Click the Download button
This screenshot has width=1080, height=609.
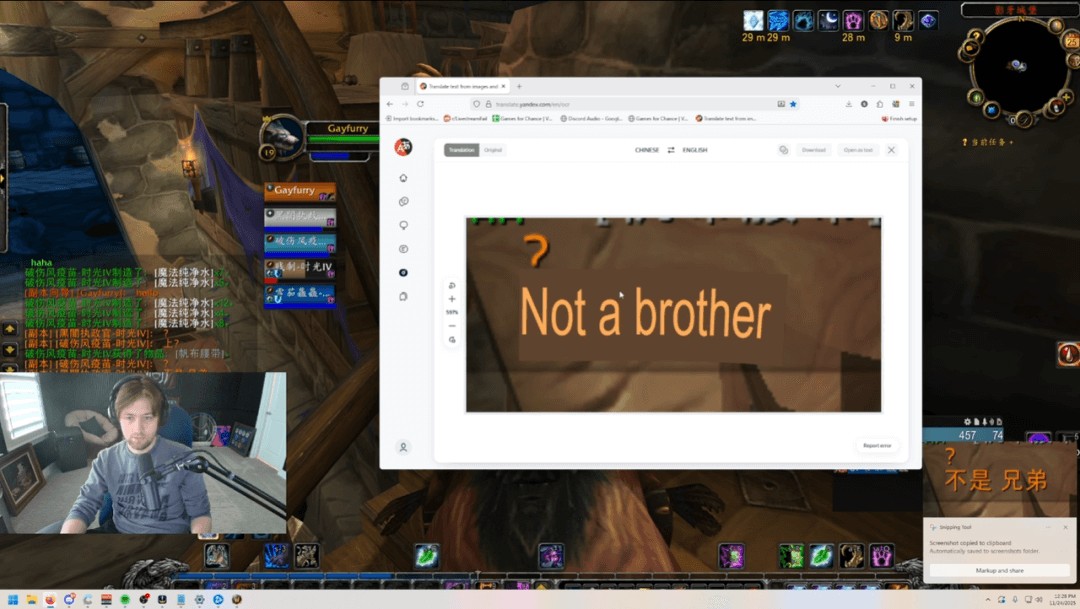pyautogui.click(x=813, y=150)
